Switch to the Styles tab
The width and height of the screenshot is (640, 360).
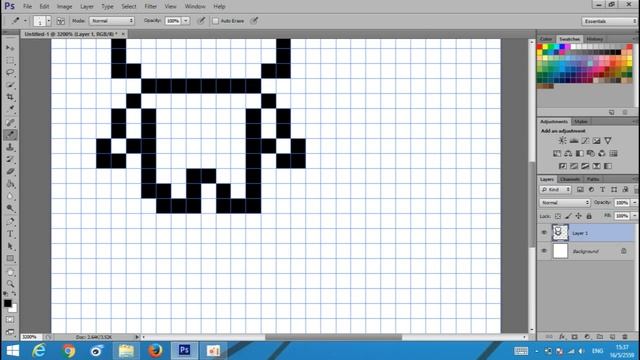tap(581, 122)
